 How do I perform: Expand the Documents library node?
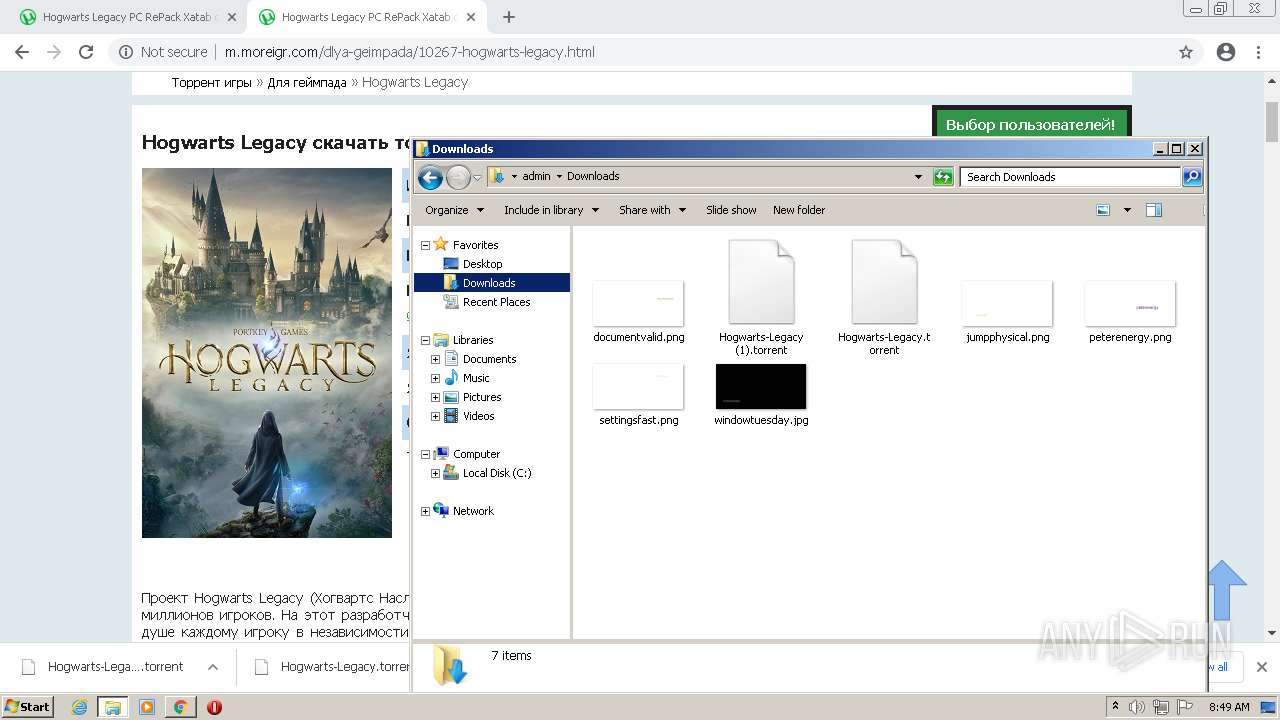click(x=435, y=359)
